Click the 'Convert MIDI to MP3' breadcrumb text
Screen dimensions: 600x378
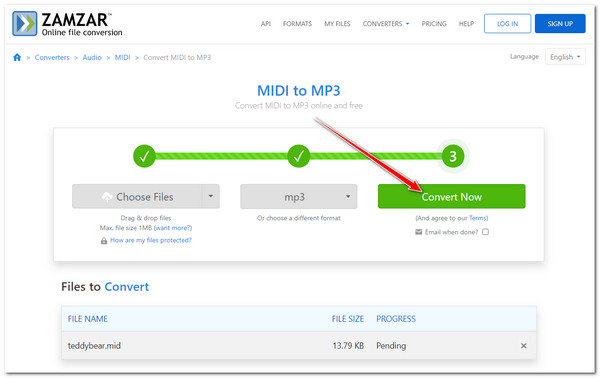177,57
